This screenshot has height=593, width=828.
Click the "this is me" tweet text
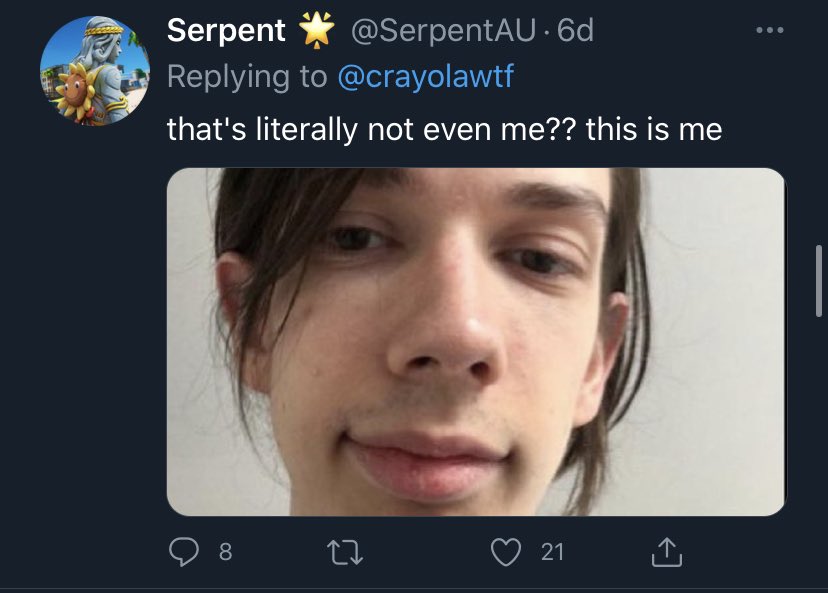point(654,128)
